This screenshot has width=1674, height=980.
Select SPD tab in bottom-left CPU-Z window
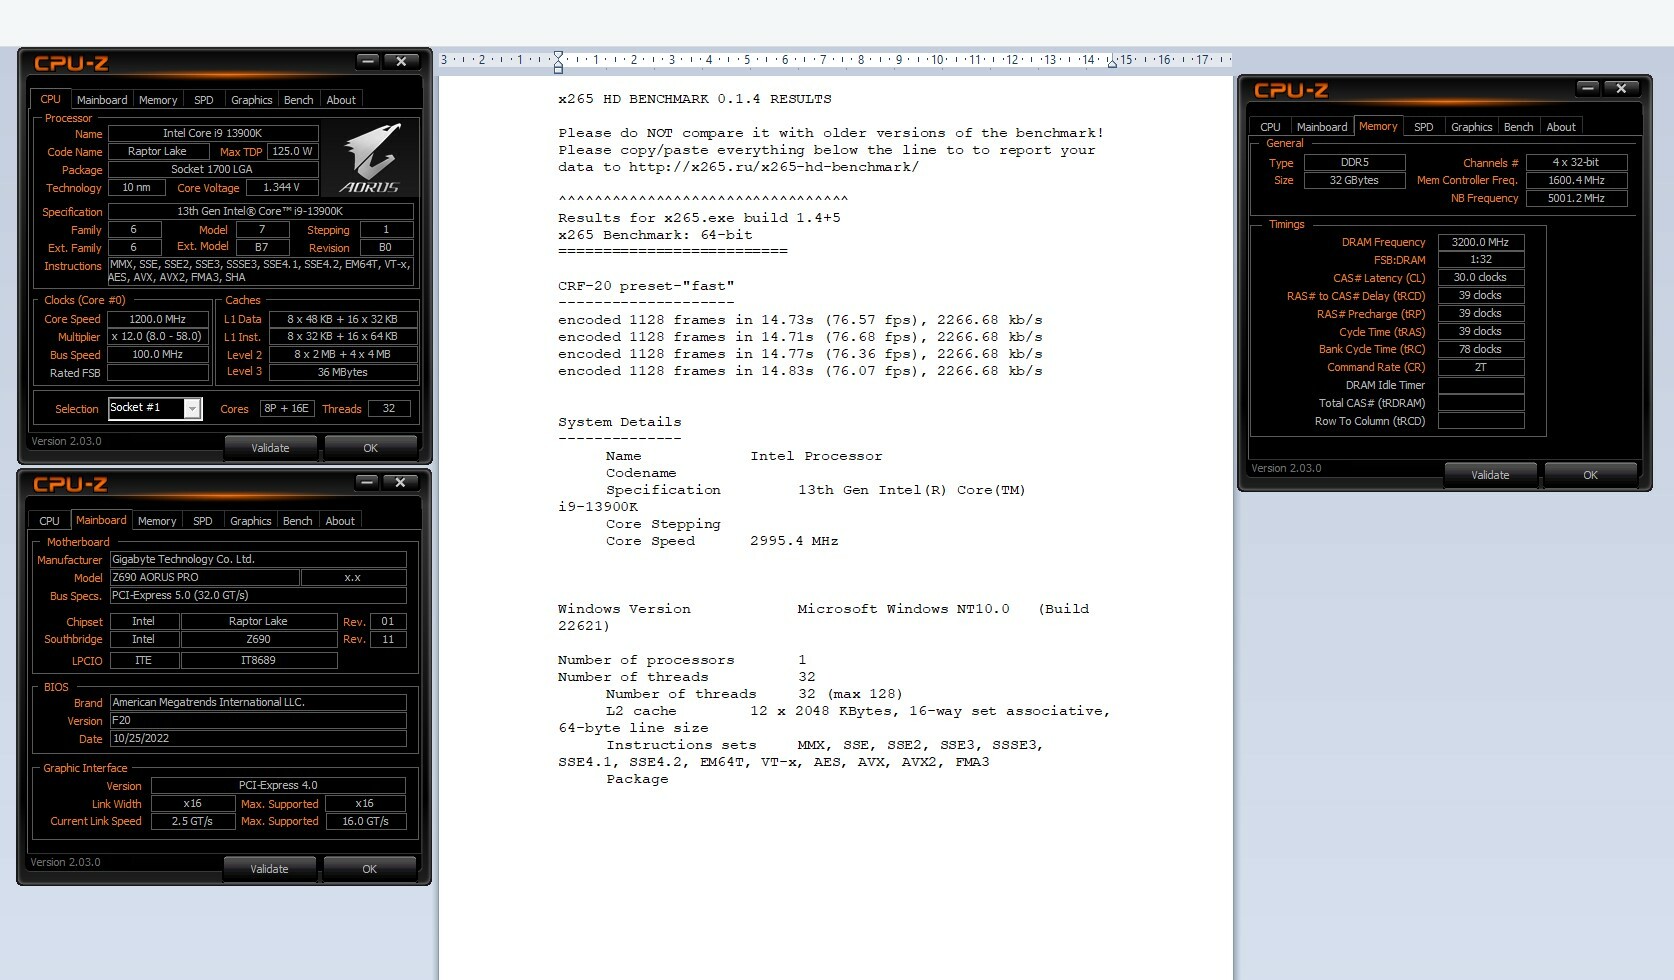[203, 521]
